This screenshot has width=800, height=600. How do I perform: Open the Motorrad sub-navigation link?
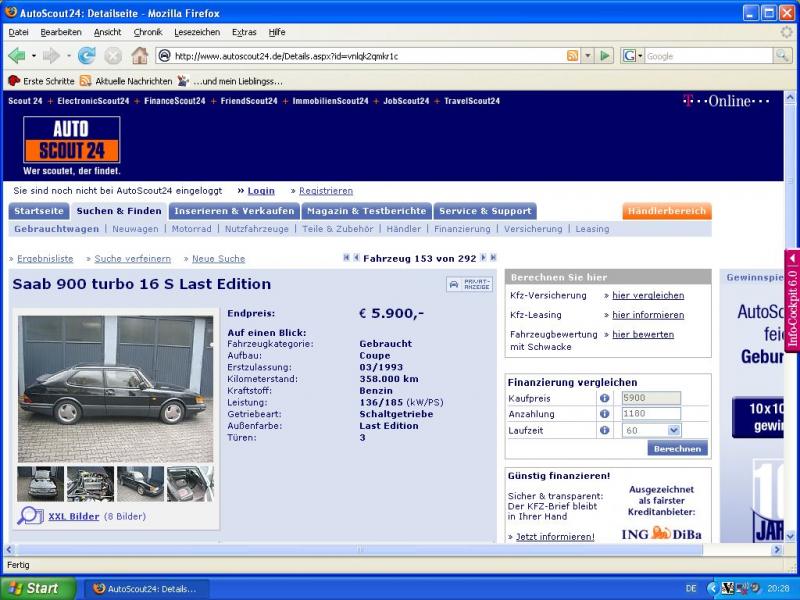[x=191, y=229]
